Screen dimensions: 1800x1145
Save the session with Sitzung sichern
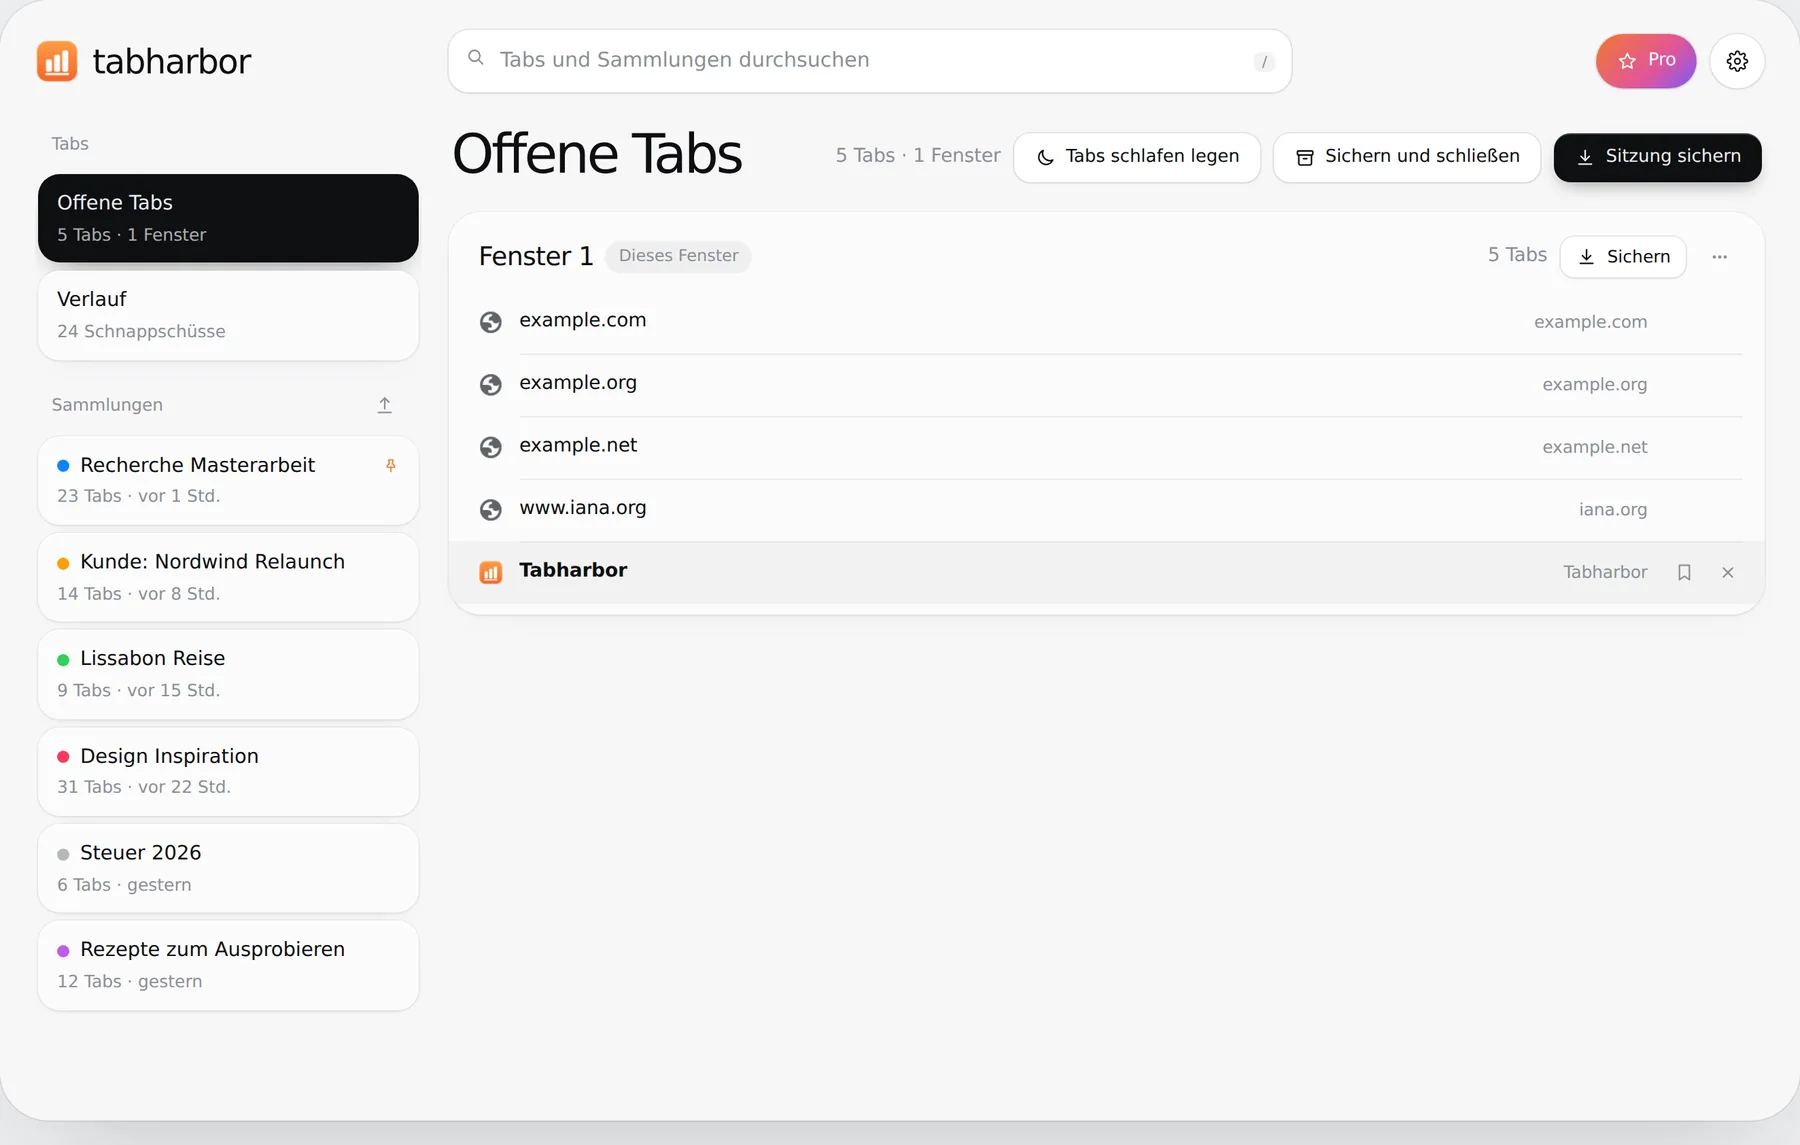[1657, 157]
